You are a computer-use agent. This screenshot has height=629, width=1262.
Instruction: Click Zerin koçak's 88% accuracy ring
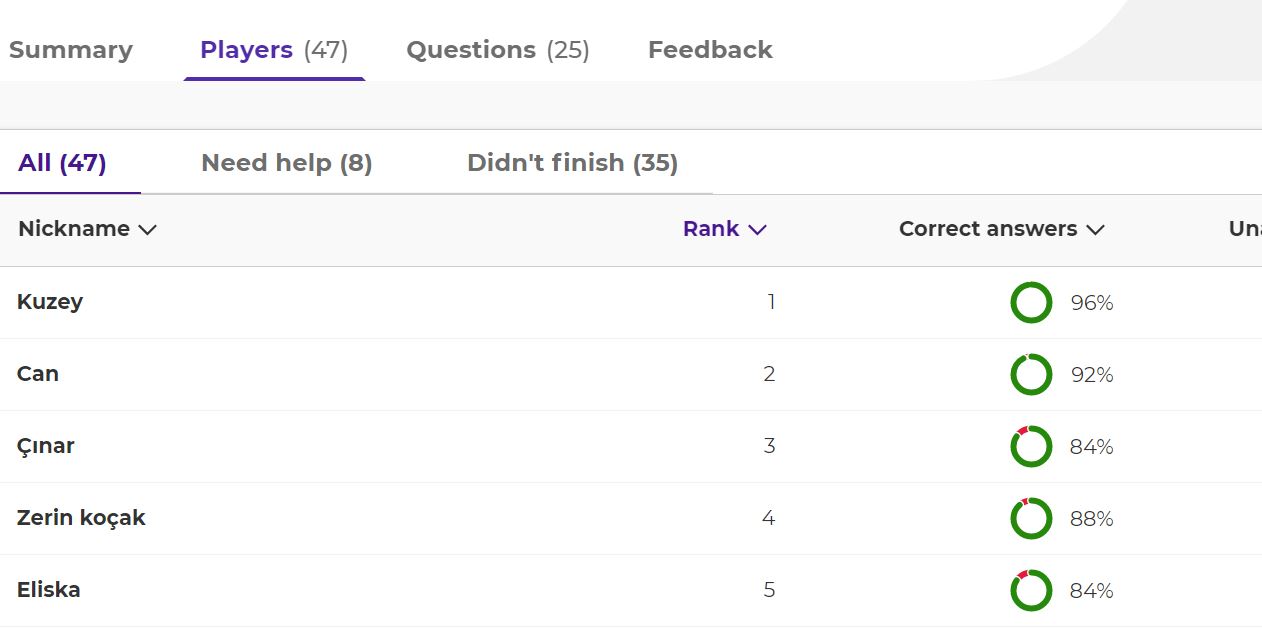[x=1031, y=519]
